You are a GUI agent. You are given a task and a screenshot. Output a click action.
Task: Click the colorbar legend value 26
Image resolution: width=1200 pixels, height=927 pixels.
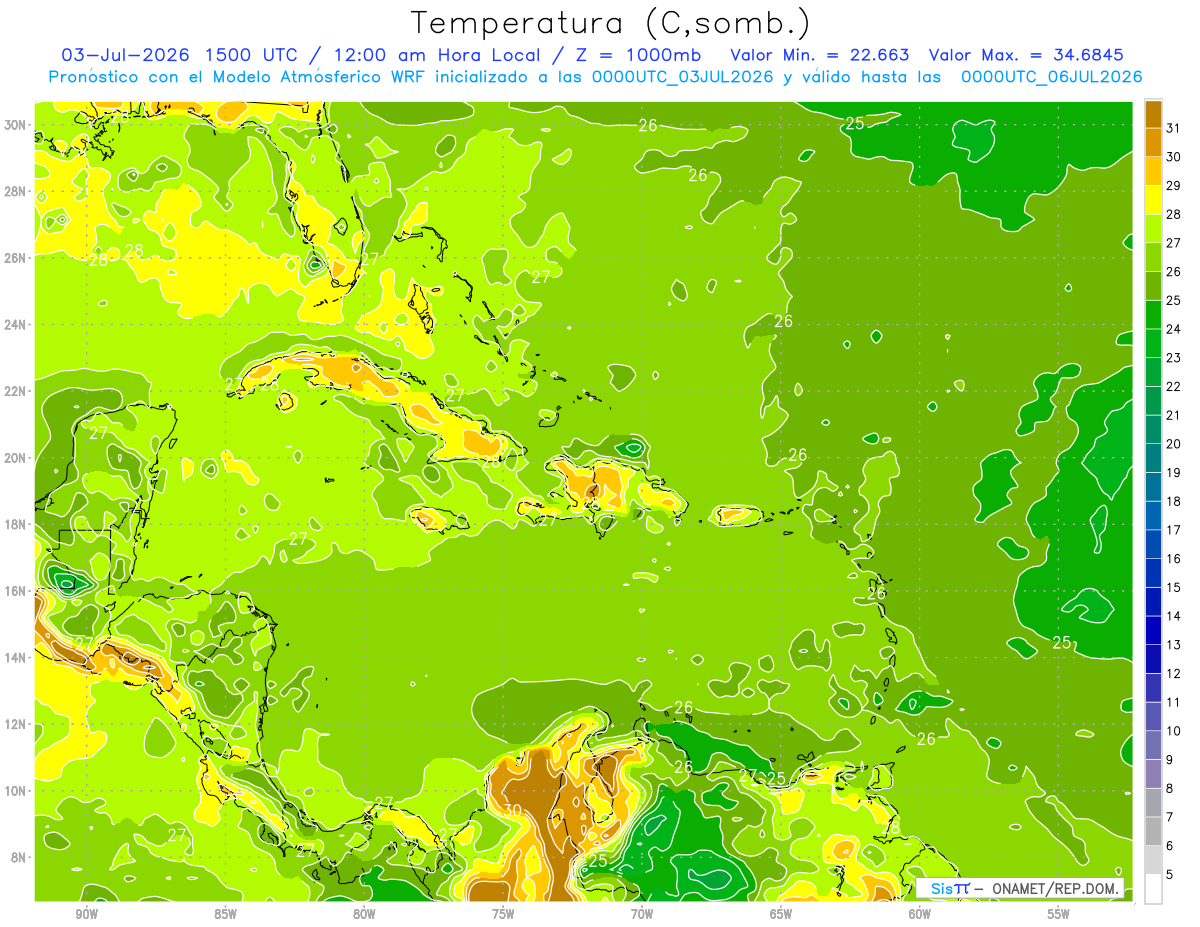pos(1174,272)
